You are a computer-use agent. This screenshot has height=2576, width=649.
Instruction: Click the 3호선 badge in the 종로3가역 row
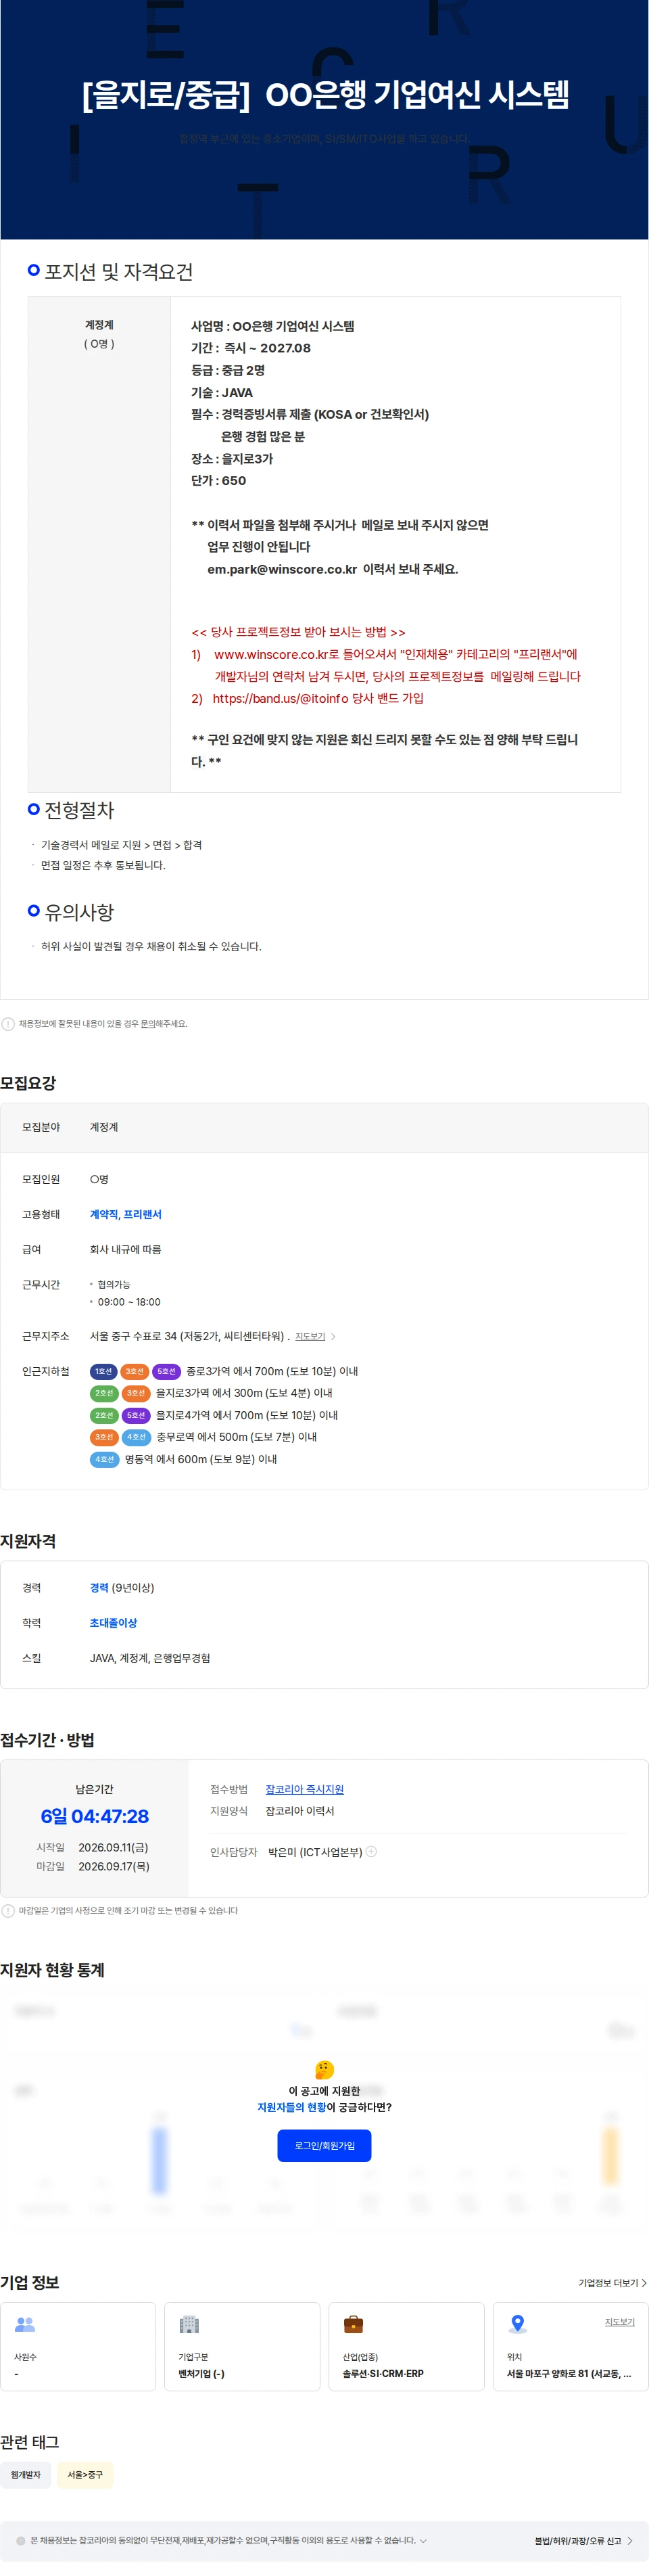[x=135, y=1371]
